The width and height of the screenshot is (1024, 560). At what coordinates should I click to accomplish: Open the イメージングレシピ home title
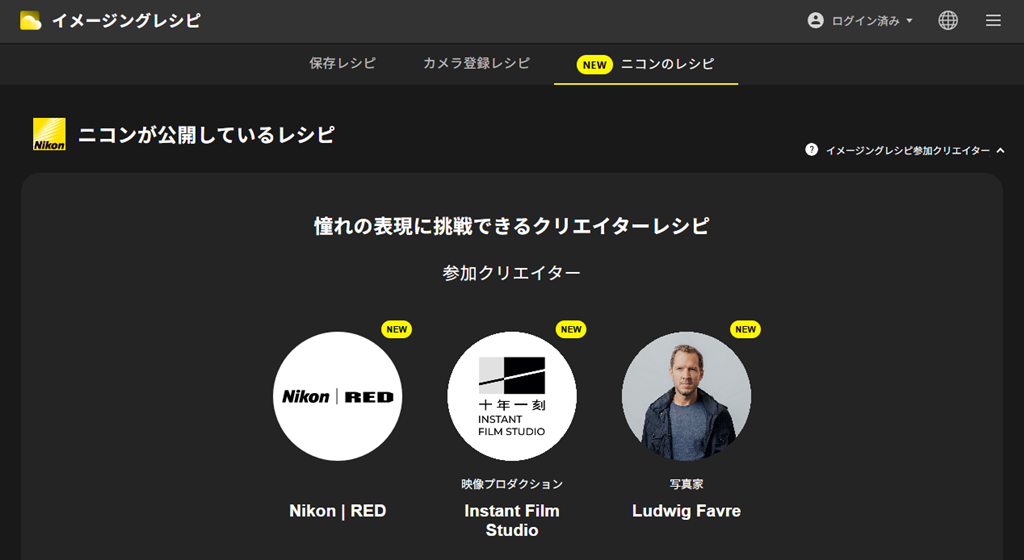[127, 21]
